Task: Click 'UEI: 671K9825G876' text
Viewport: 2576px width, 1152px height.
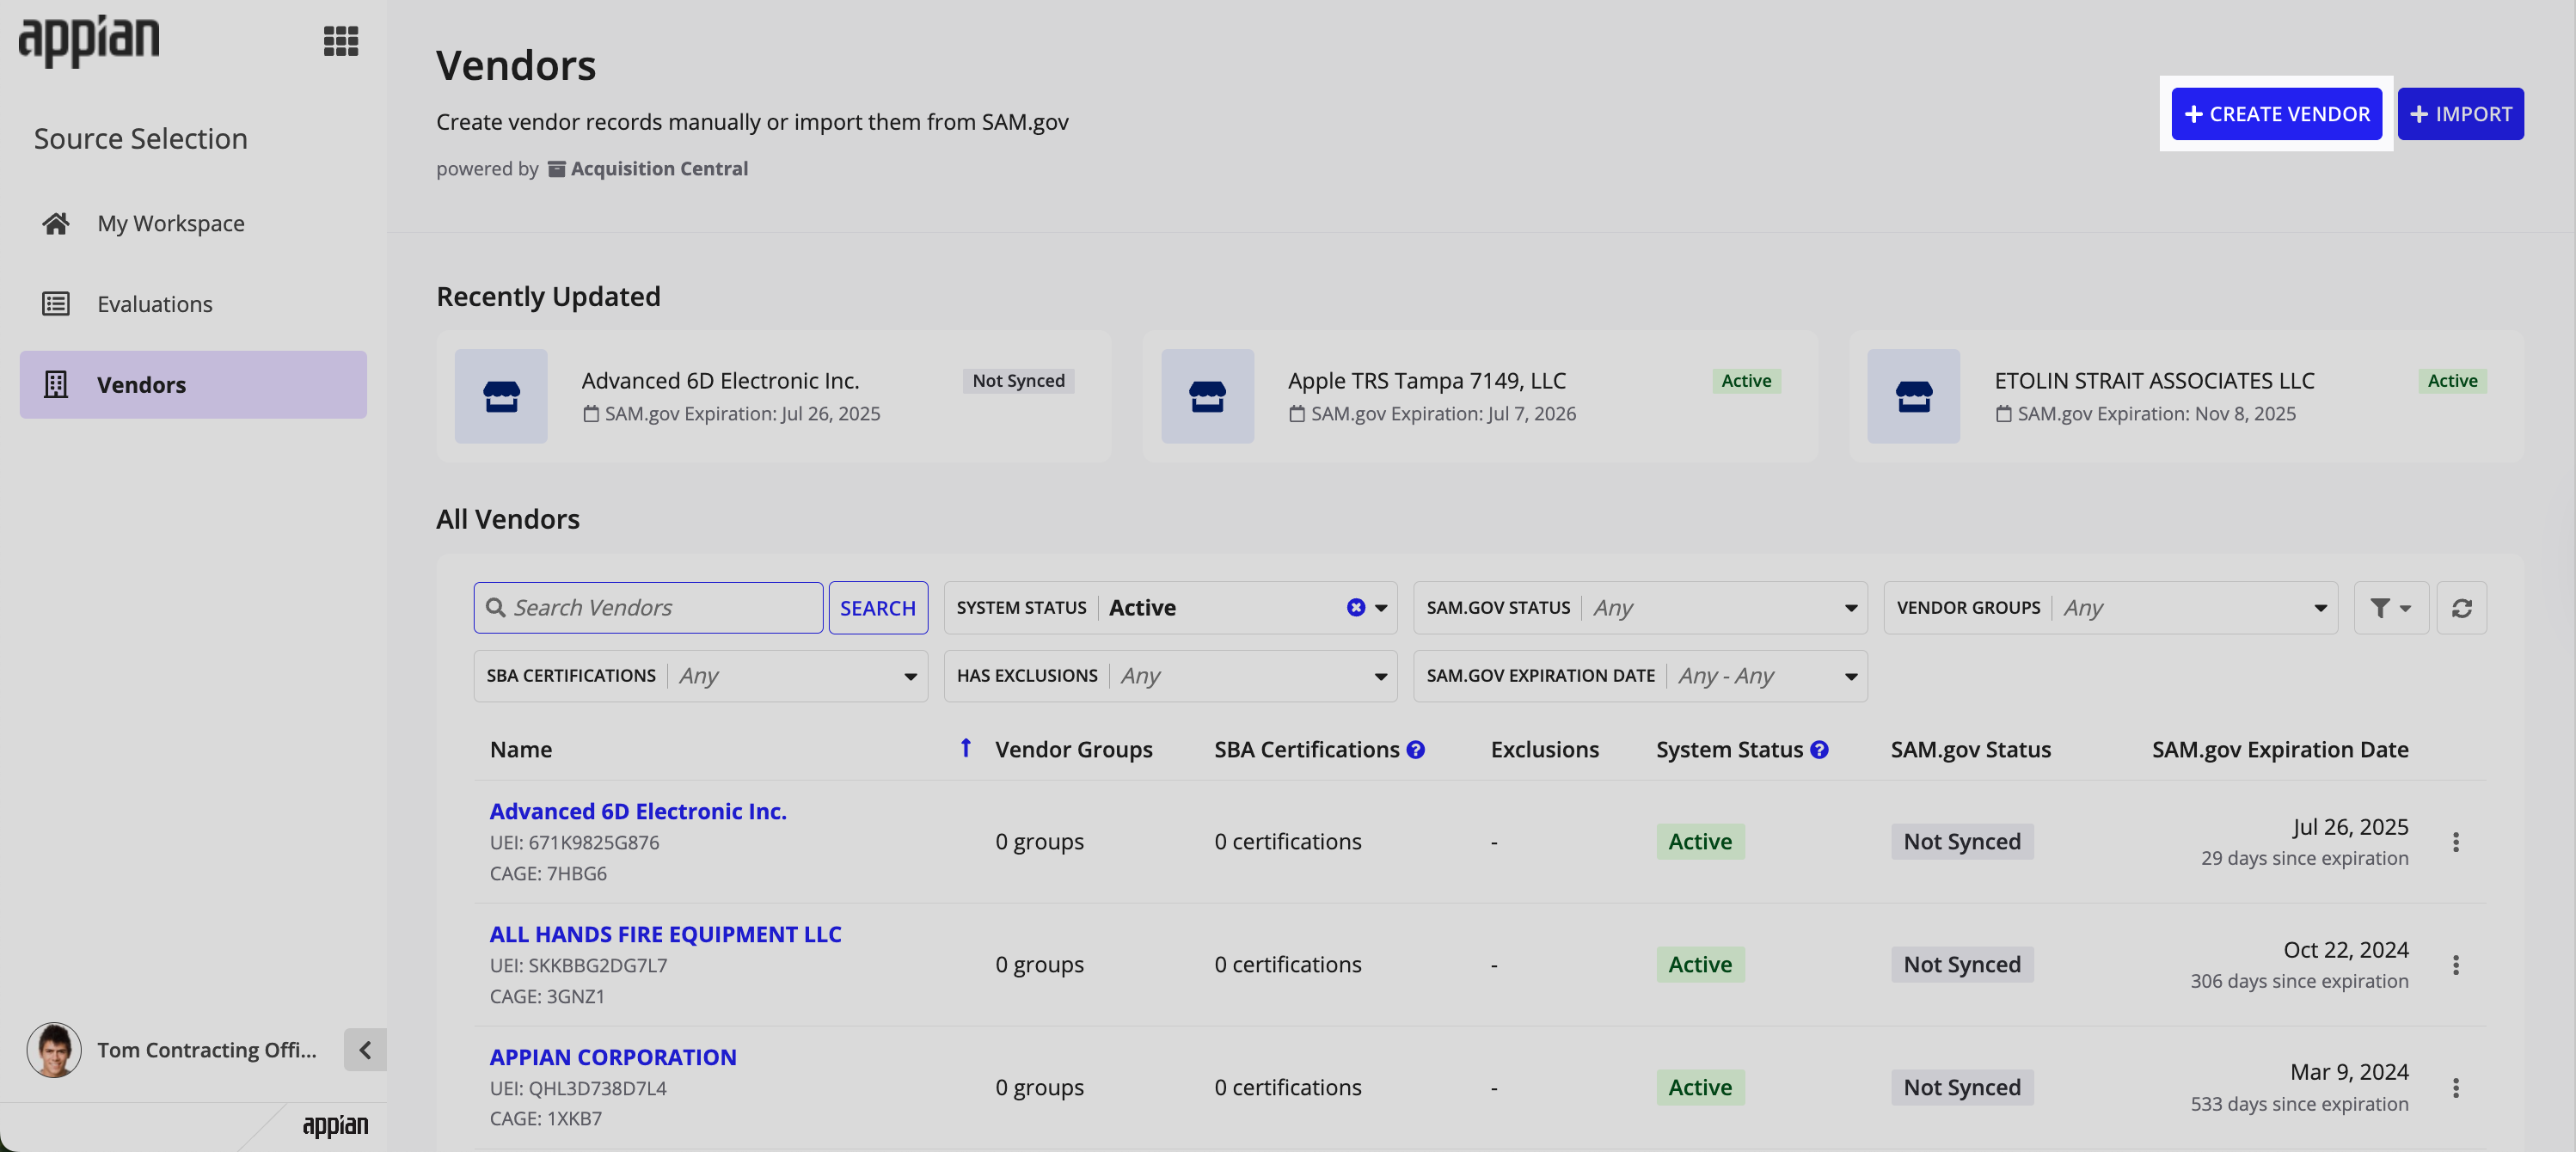Action: coord(574,842)
